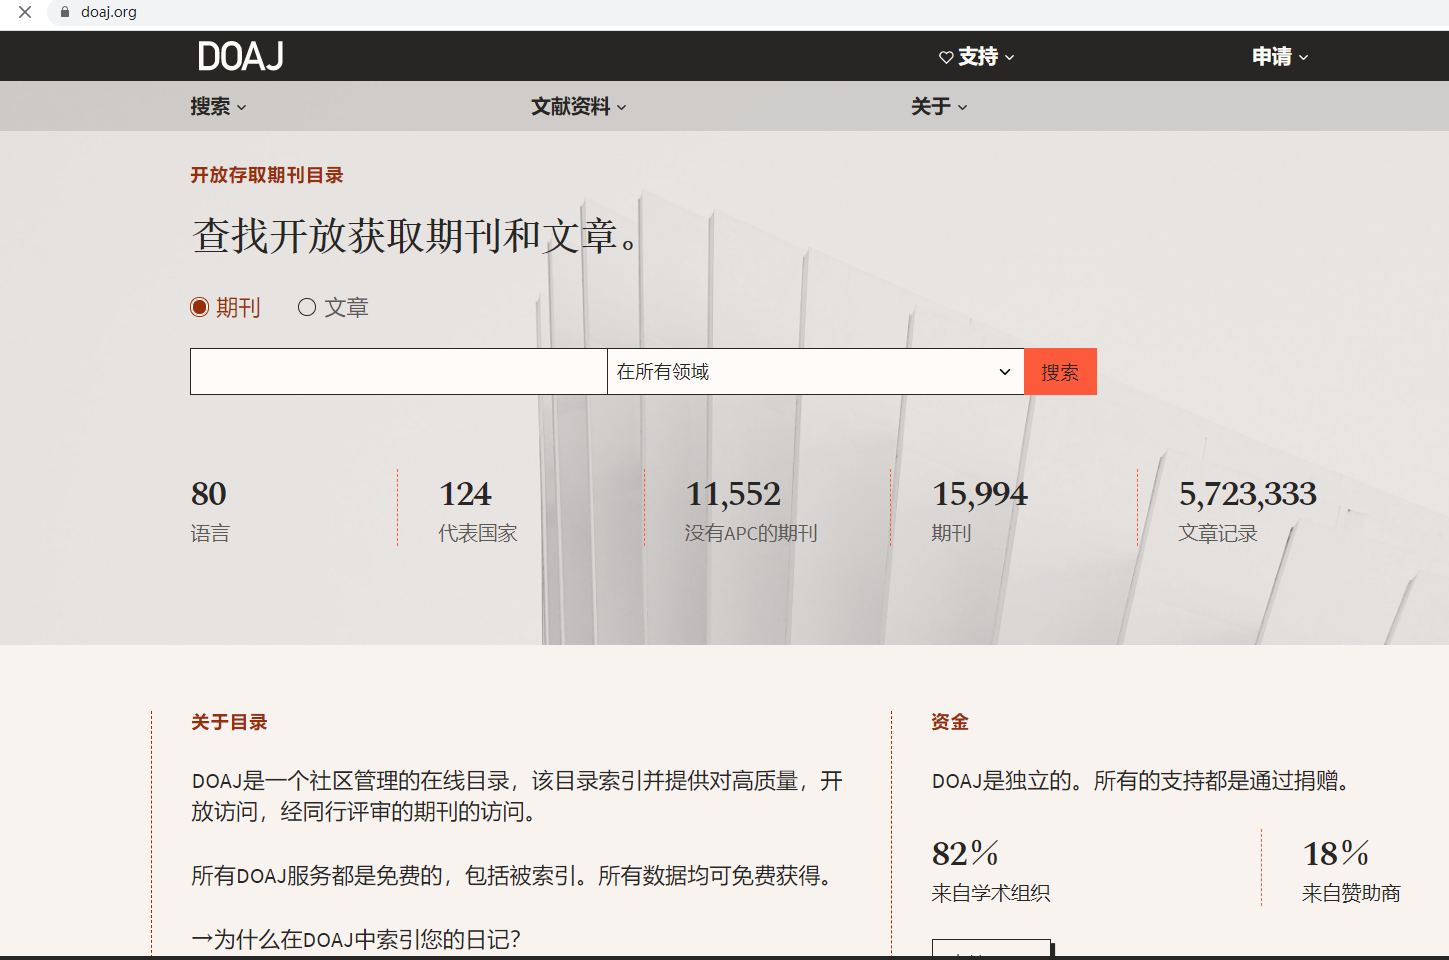This screenshot has height=960, width=1449.
Task: Open the 支持 menu
Action: point(978,57)
